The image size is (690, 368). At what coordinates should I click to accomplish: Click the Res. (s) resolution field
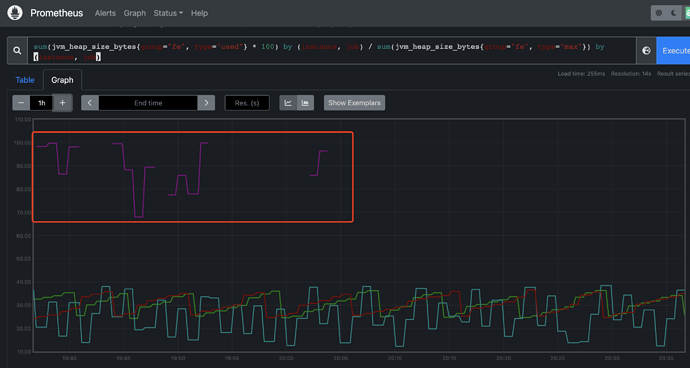coord(247,103)
